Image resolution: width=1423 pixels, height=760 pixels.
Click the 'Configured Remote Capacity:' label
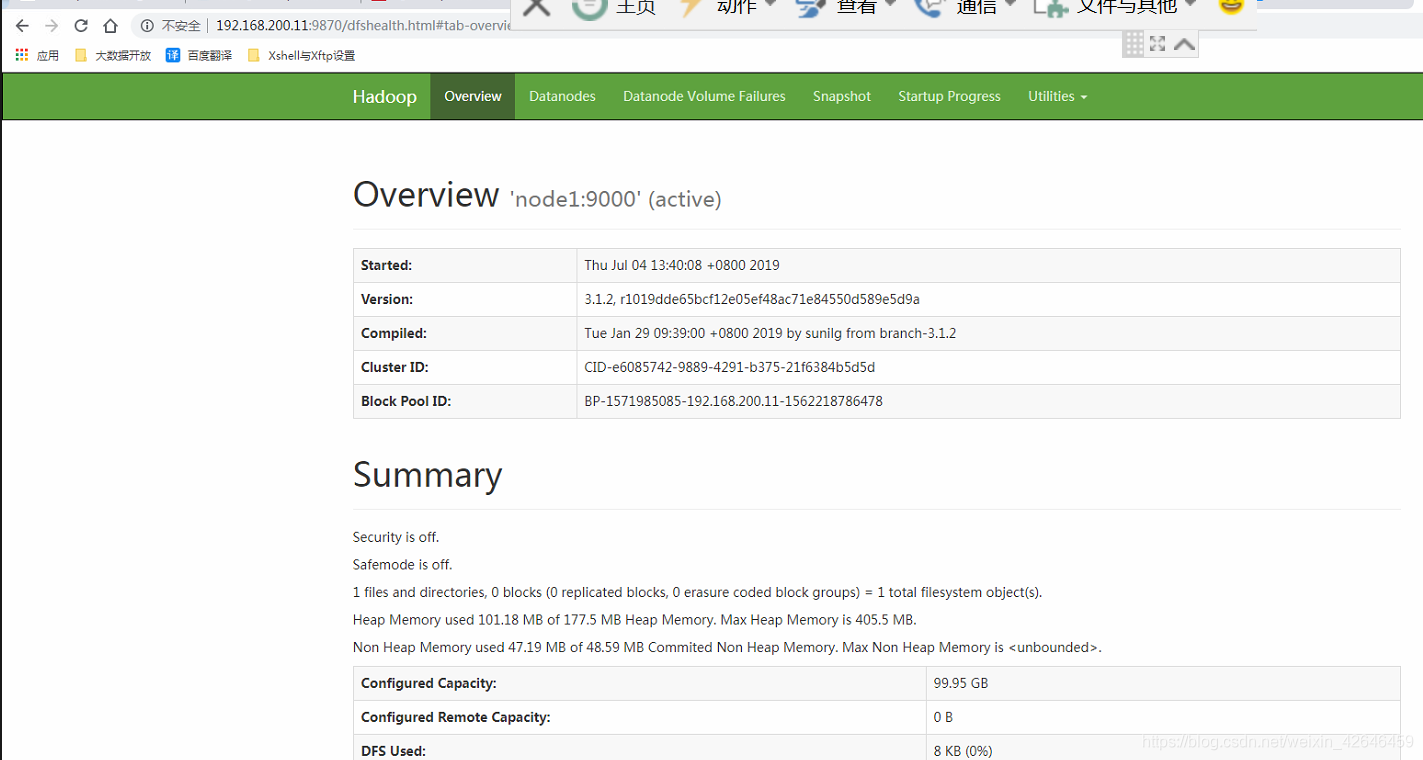(456, 718)
